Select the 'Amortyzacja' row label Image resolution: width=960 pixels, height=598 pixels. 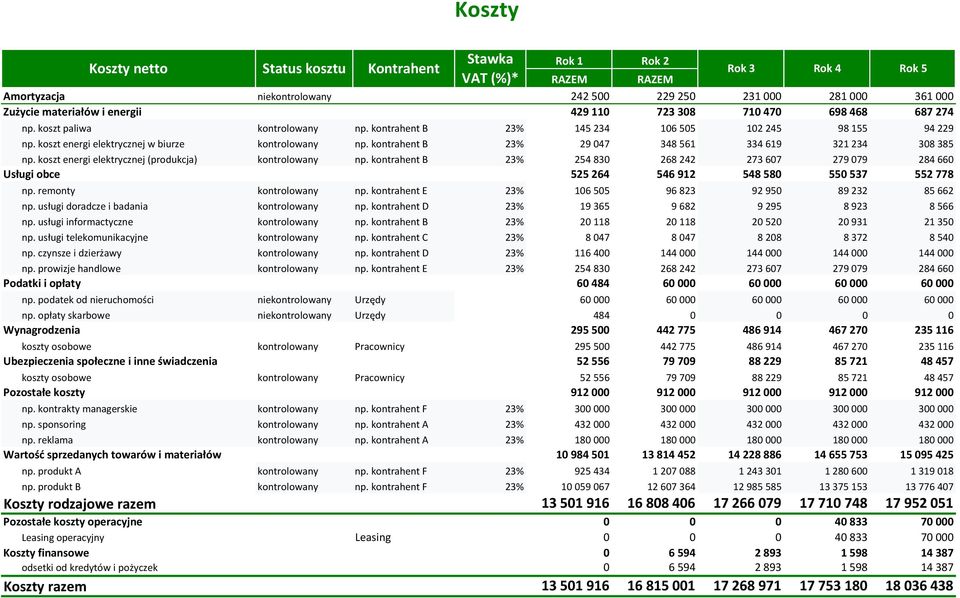pos(34,96)
